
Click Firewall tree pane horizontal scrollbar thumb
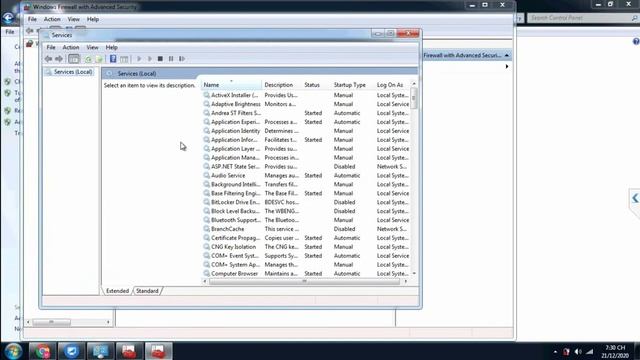pyautogui.click(x=51, y=322)
